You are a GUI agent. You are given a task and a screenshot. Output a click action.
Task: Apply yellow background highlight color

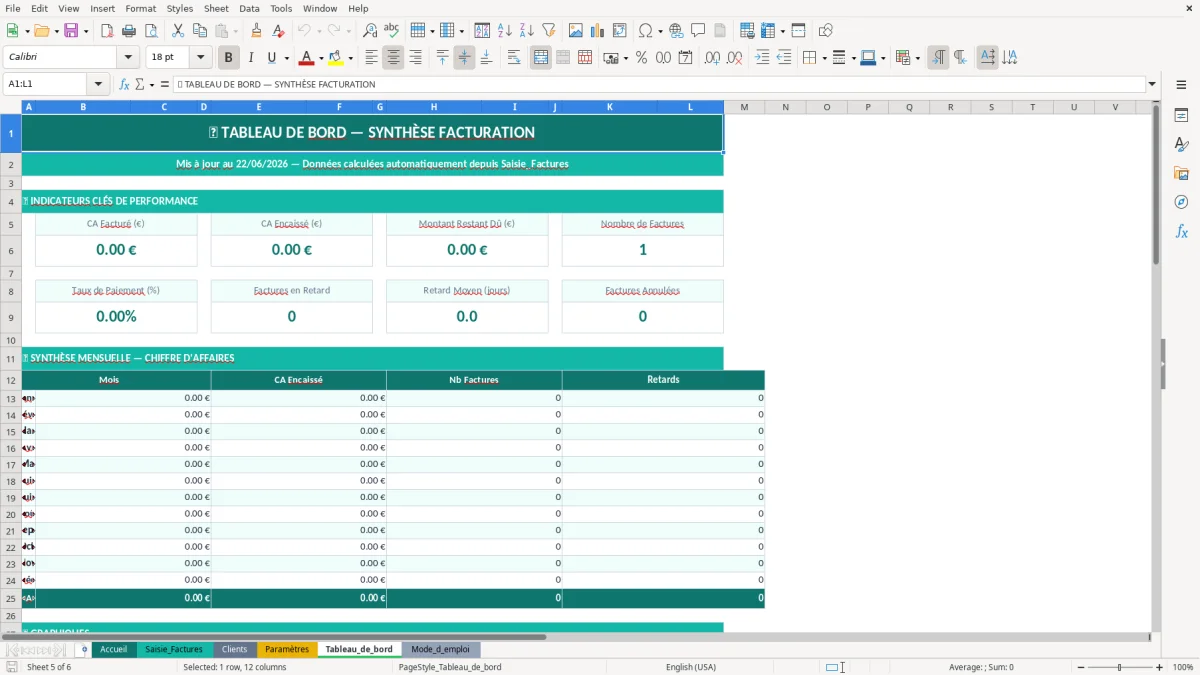335,58
